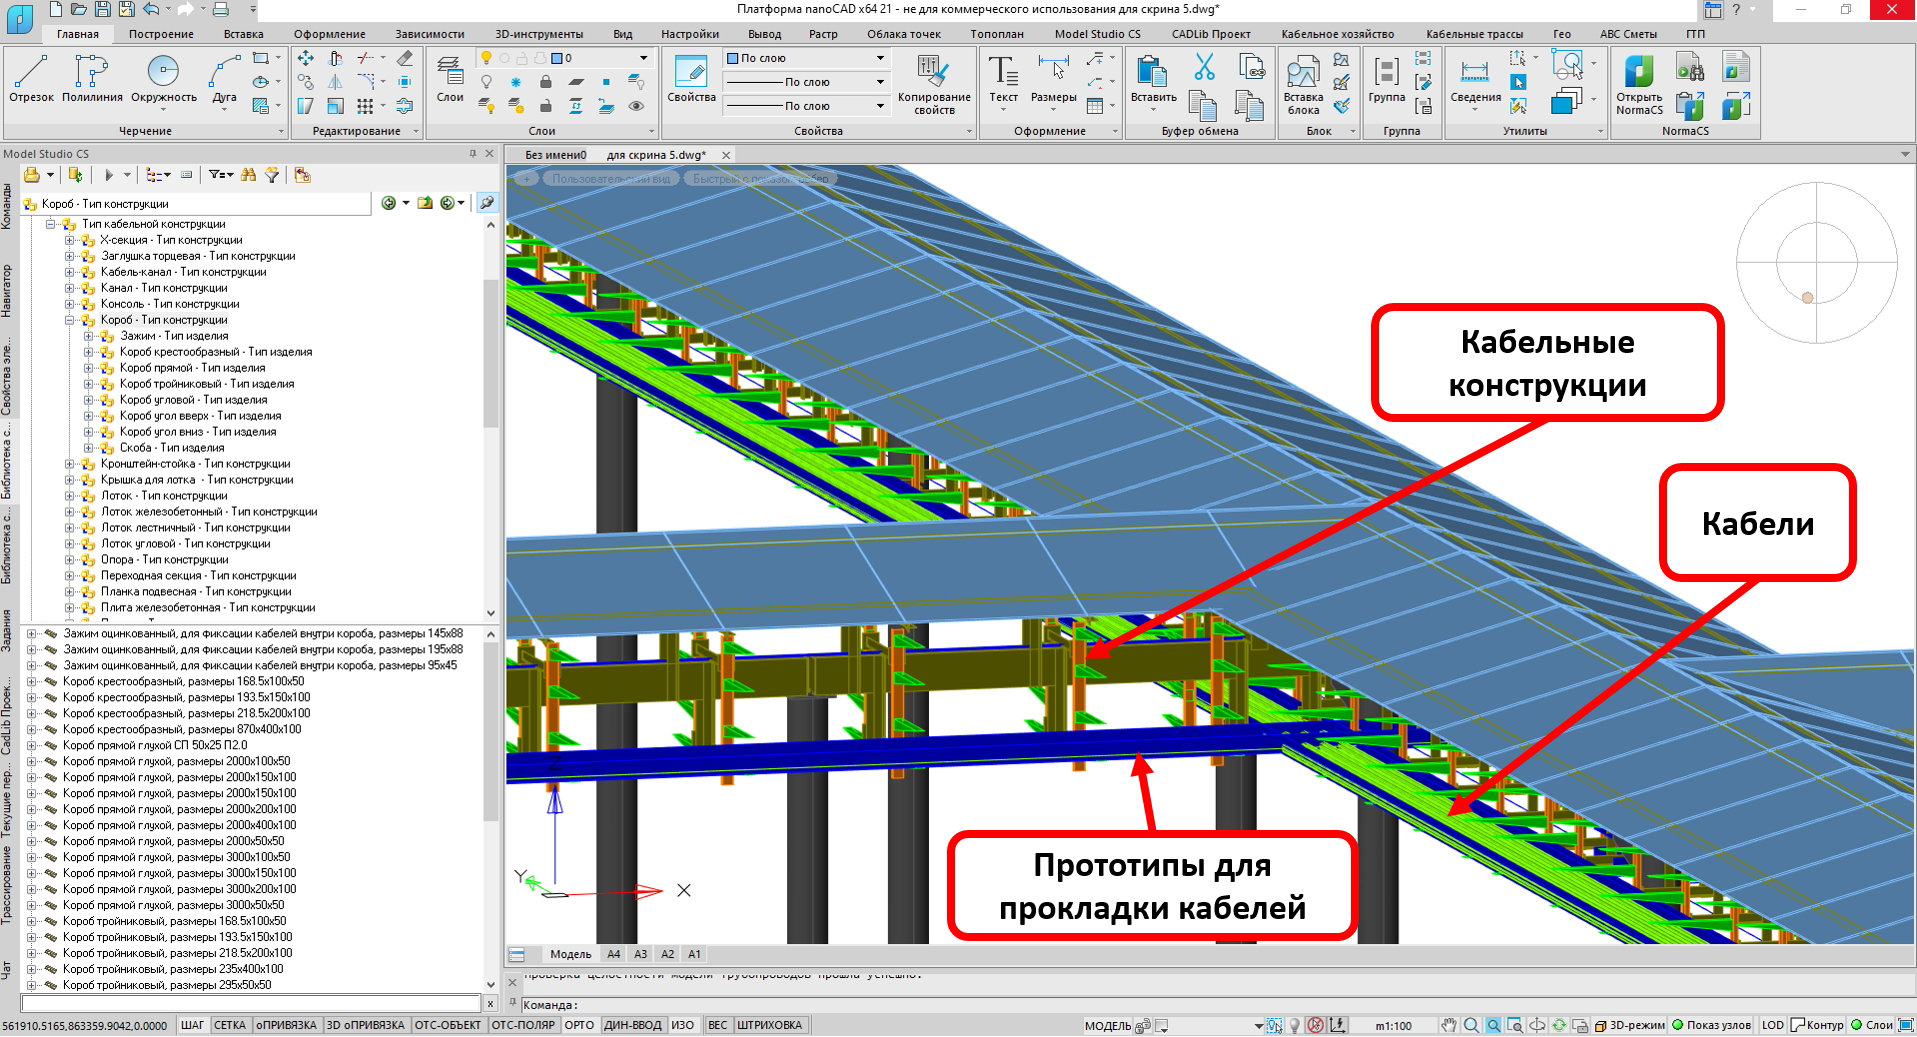Screen dimensions: 1917x1037
Task: Toggle СЕТКА grid display
Action: tap(229, 1025)
